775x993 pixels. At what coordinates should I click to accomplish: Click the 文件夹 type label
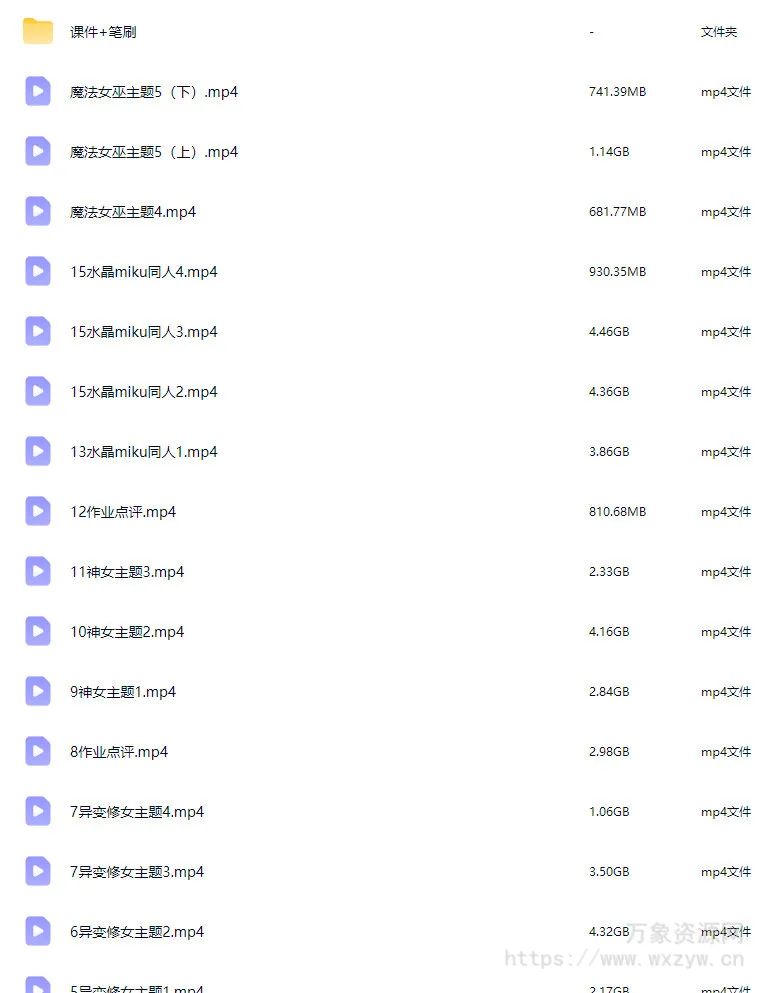tap(719, 32)
